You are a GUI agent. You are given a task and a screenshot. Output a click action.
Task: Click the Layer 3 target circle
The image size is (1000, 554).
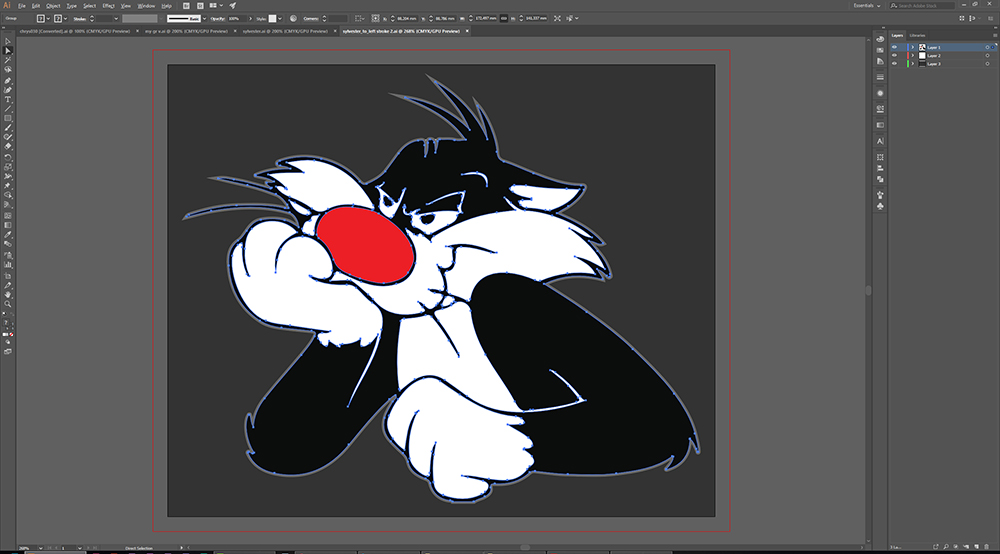(987, 64)
